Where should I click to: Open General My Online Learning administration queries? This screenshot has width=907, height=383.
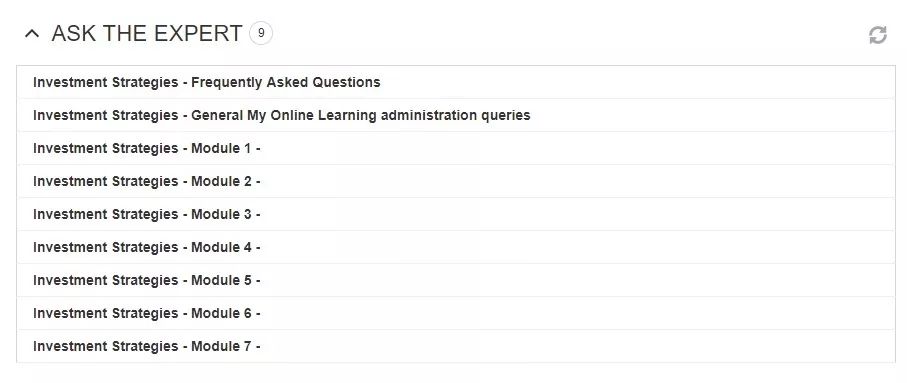456,115
